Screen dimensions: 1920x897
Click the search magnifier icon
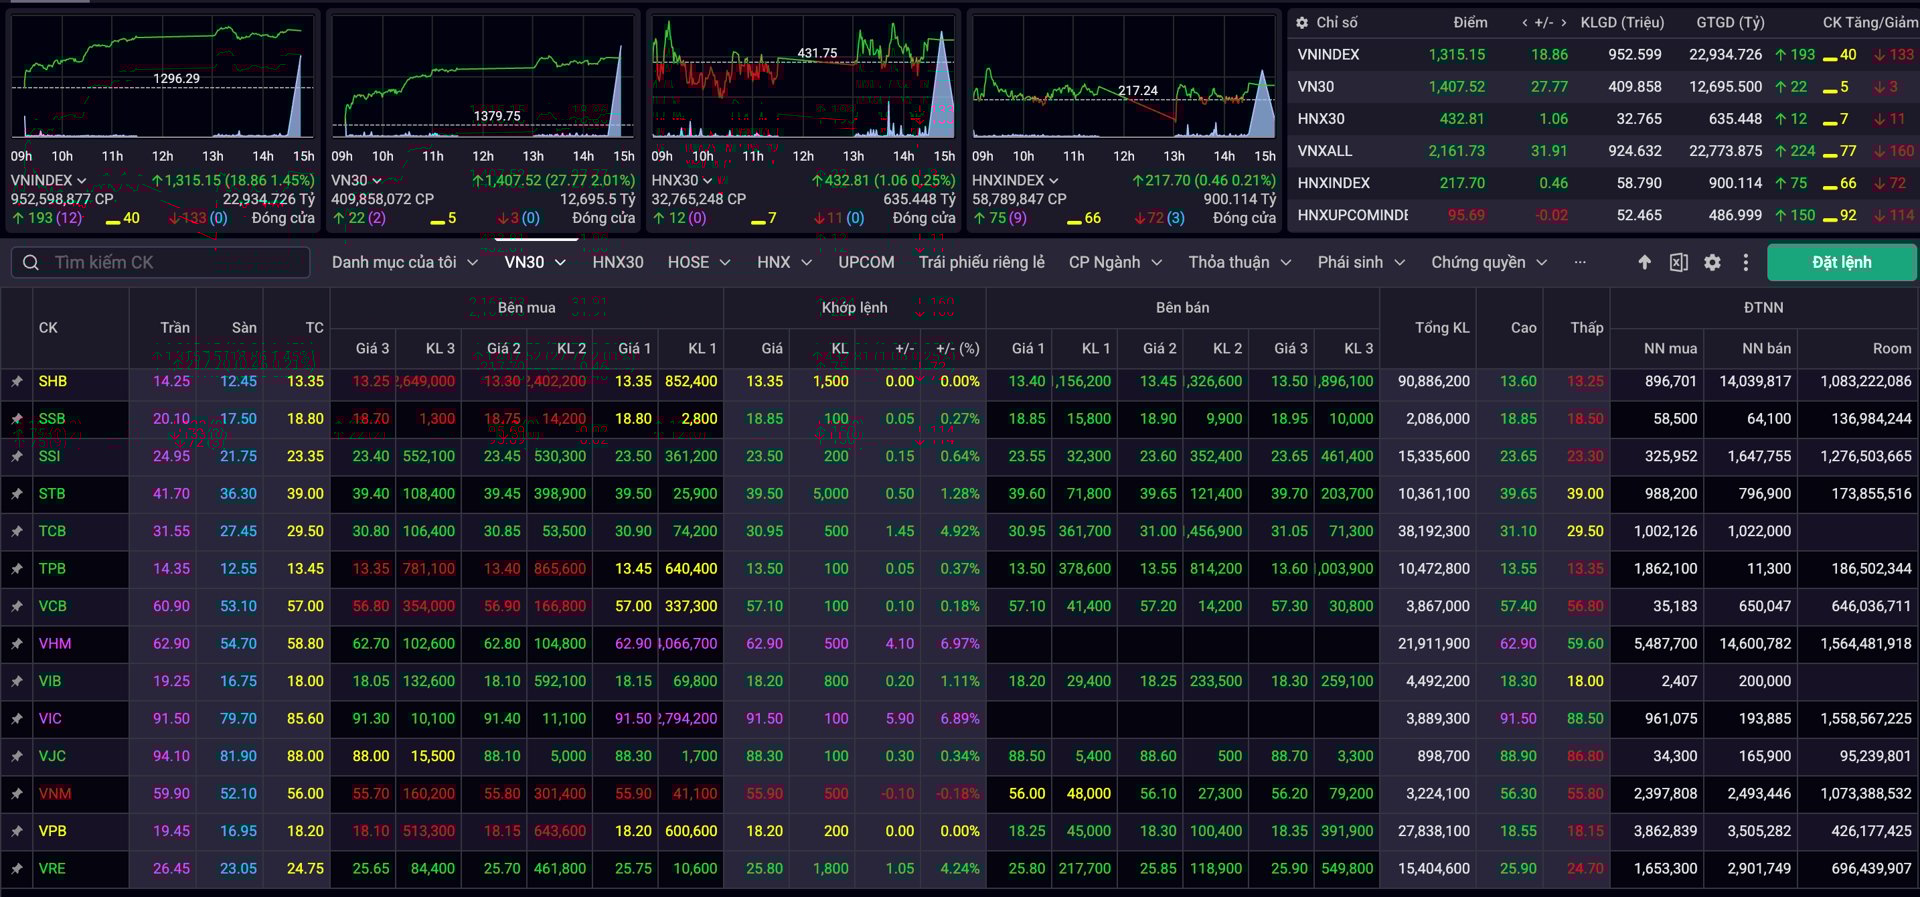coord(31,262)
